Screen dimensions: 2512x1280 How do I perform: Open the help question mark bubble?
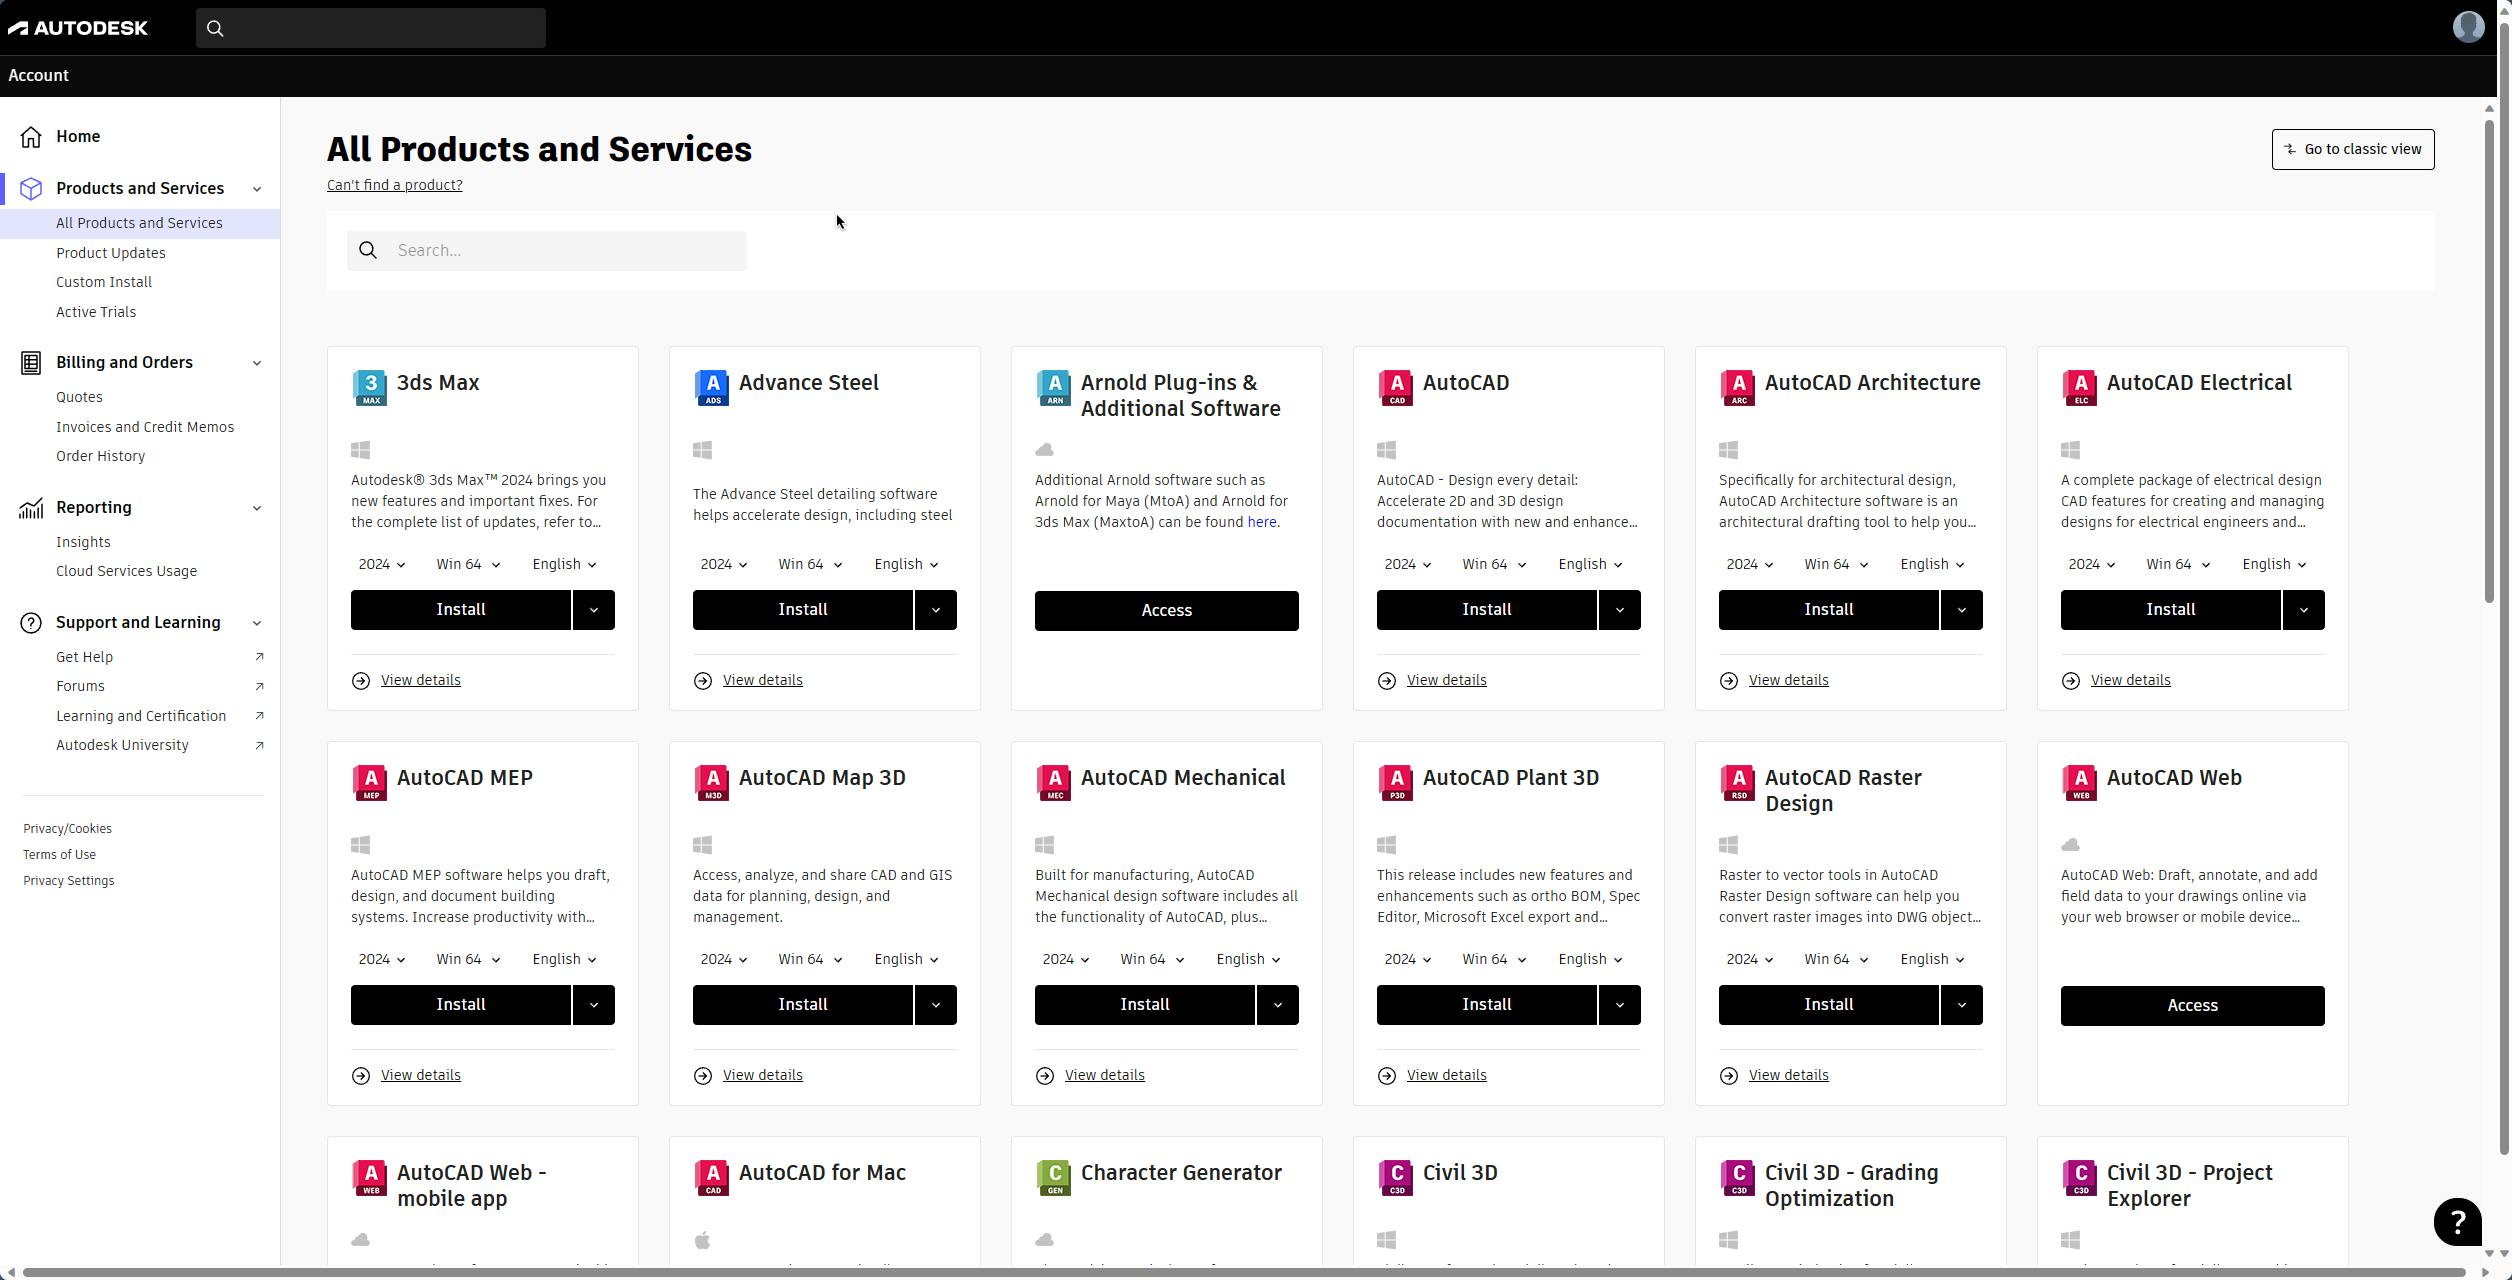click(x=2457, y=1221)
